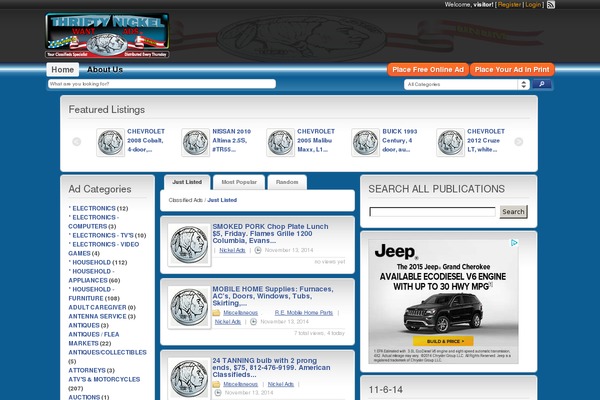Viewport: 600px width, 400px height.
Task: Click the Register link
Action: (x=509, y=5)
